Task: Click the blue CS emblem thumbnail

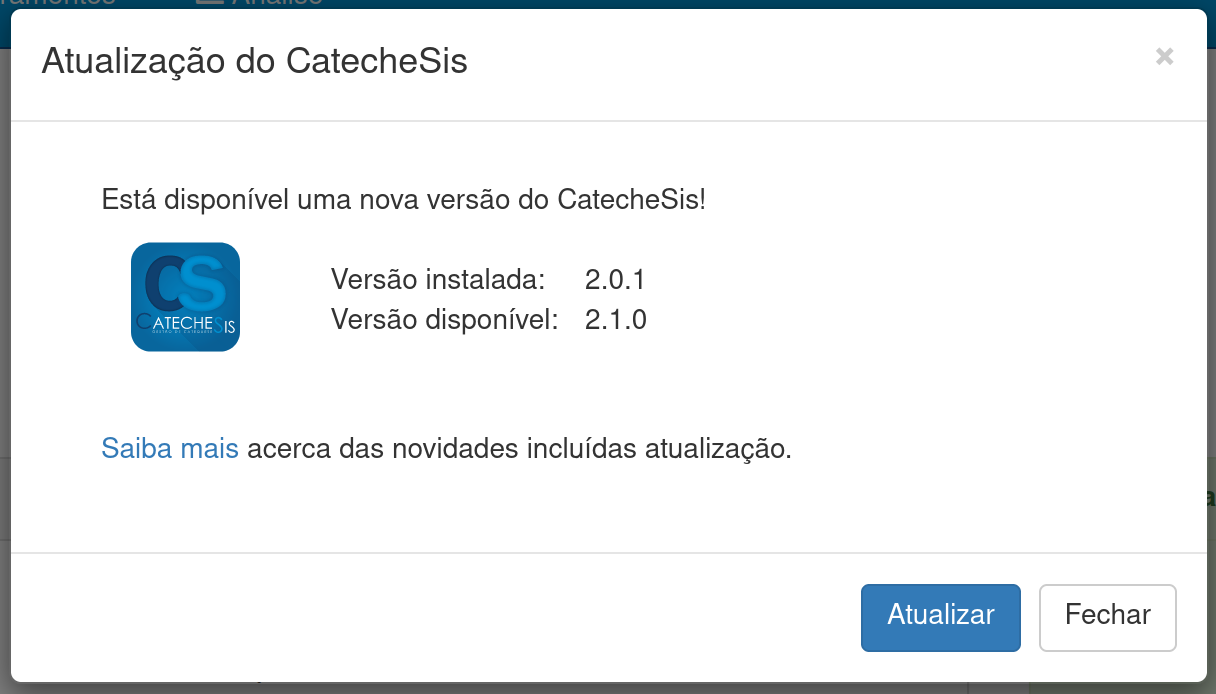Action: click(x=185, y=296)
